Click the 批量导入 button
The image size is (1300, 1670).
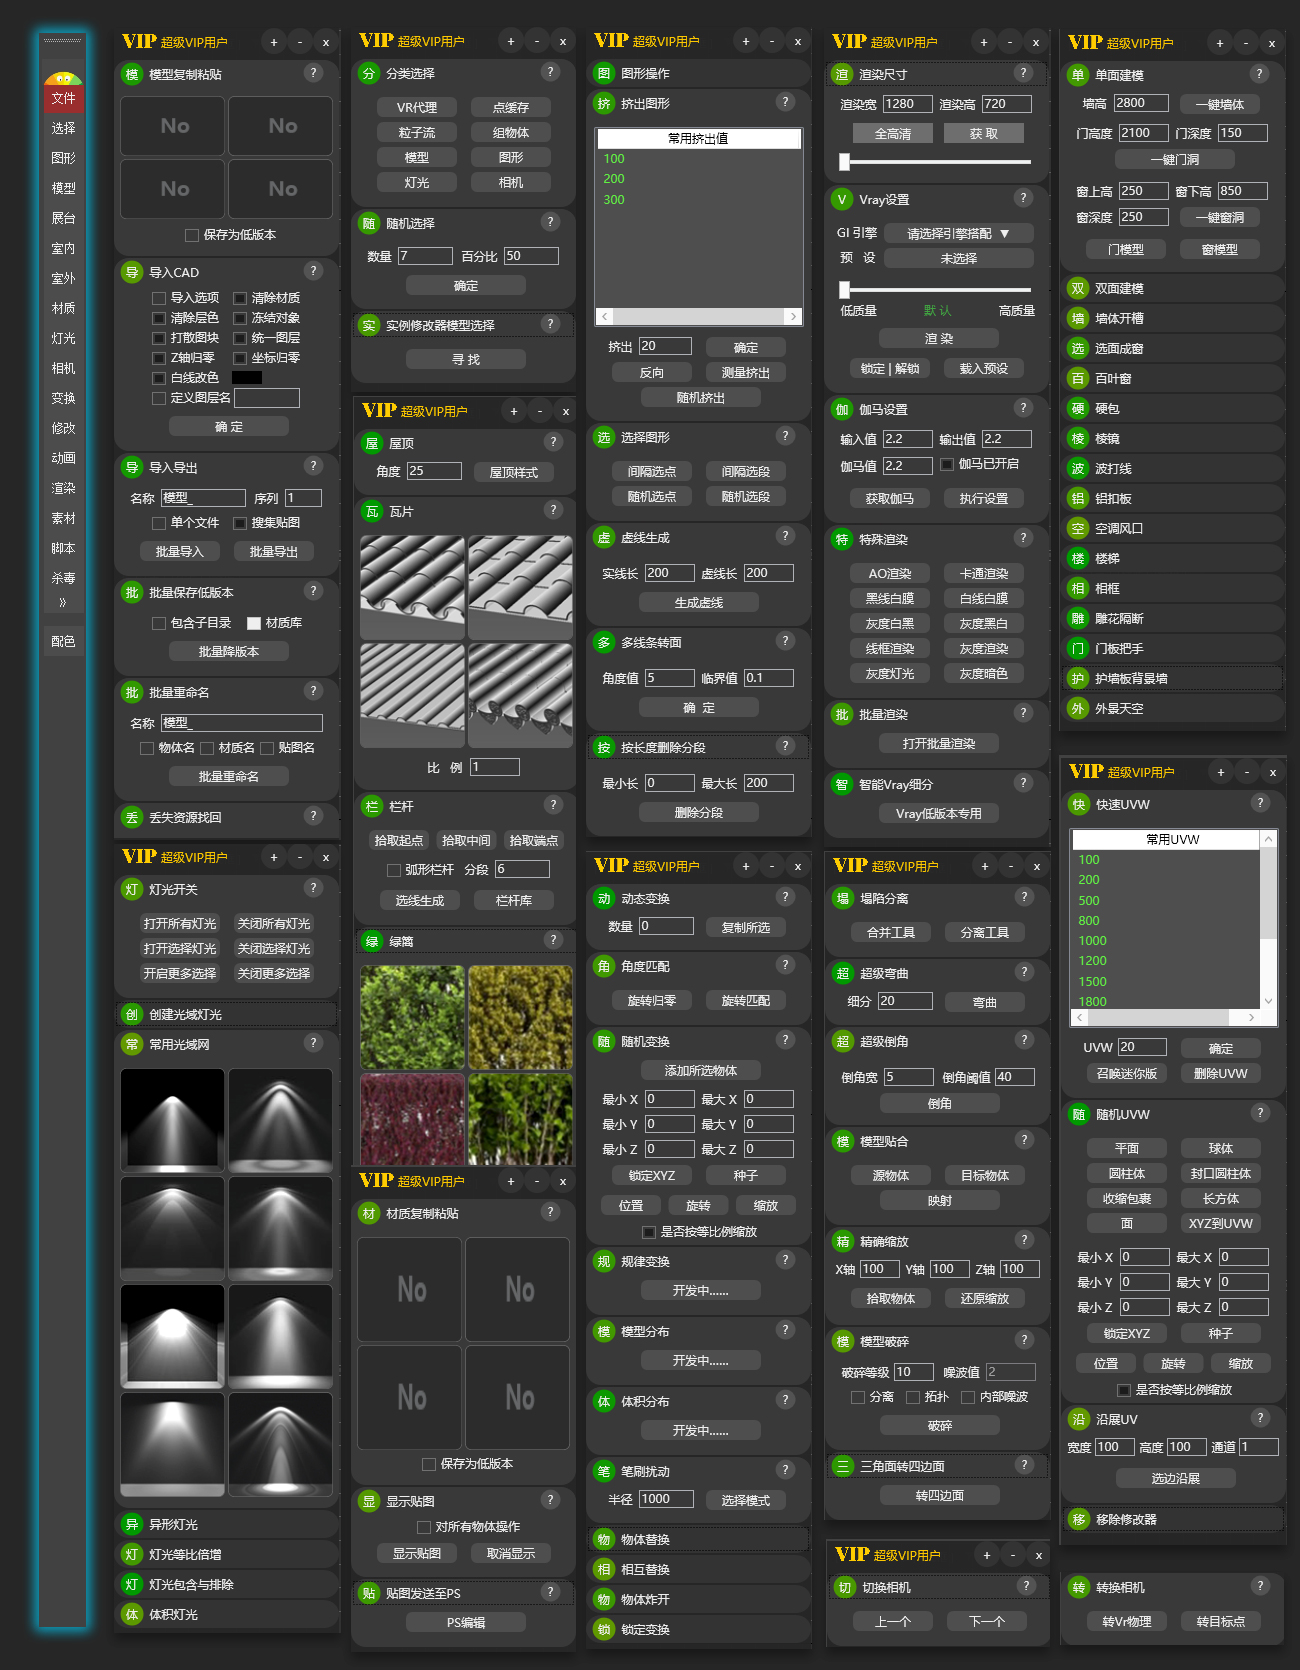179,551
